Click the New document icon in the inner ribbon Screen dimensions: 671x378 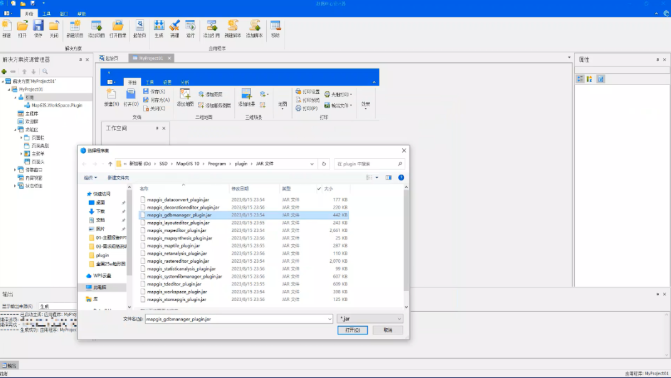coord(111,95)
